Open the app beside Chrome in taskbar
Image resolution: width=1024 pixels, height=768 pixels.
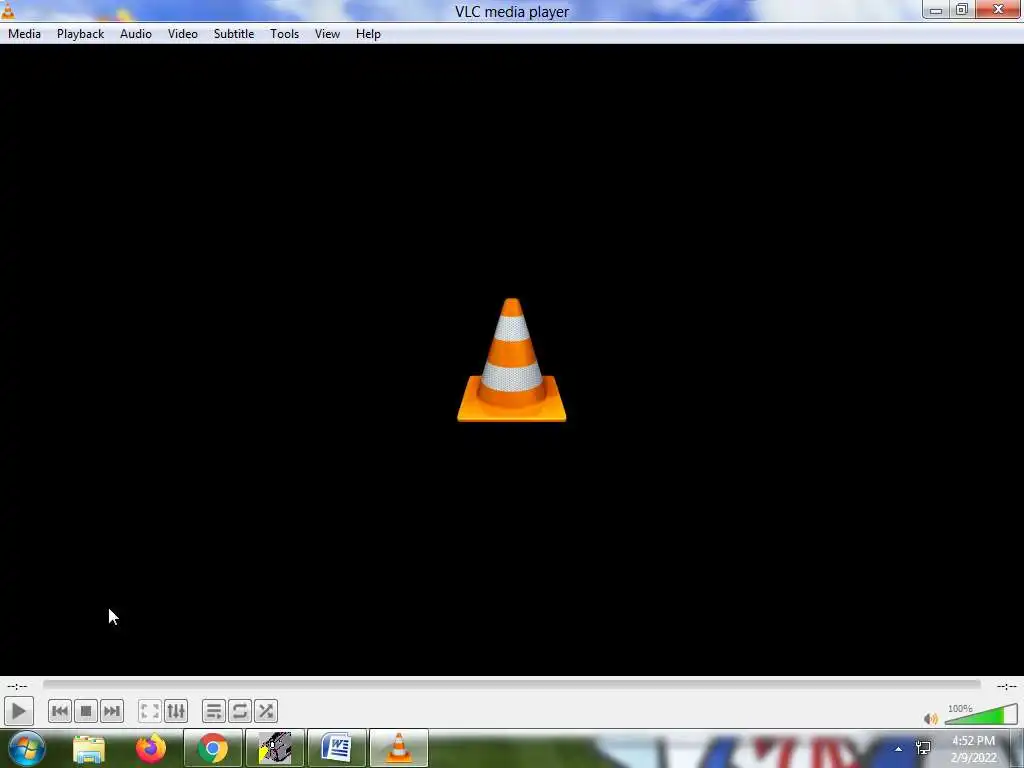point(275,748)
